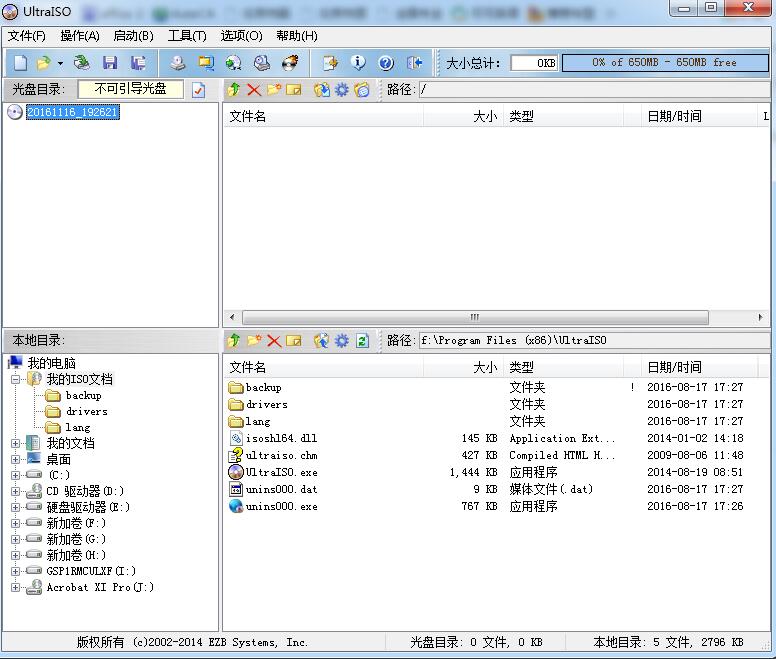Click the Burn CD/DVD image icon
This screenshot has width=776, height=659.
[x=290, y=63]
